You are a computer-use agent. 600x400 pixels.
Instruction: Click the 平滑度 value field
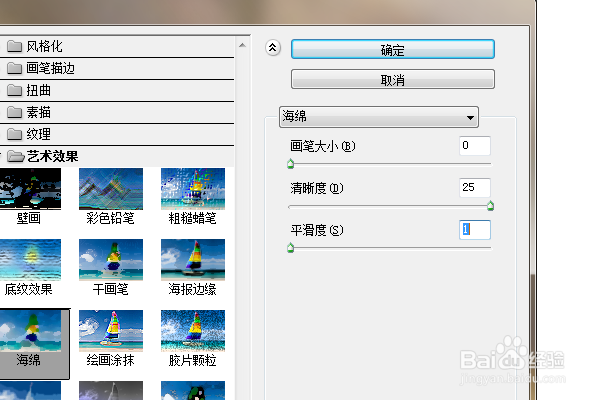click(475, 230)
